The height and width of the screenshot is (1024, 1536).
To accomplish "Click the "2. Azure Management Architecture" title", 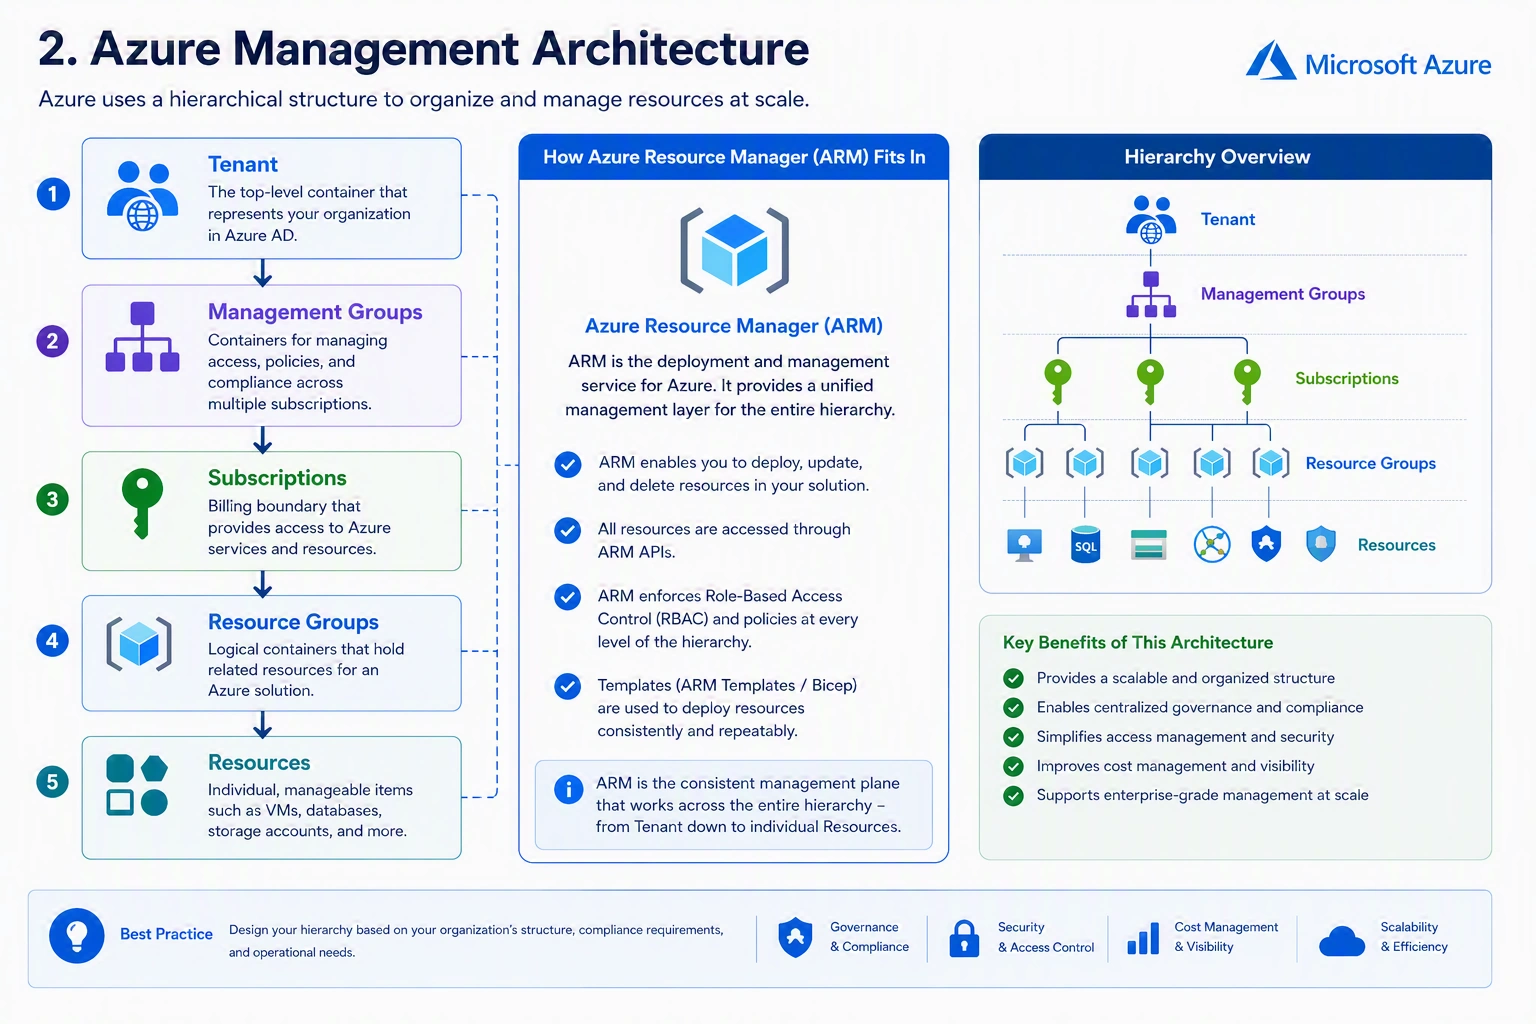I will [x=424, y=49].
